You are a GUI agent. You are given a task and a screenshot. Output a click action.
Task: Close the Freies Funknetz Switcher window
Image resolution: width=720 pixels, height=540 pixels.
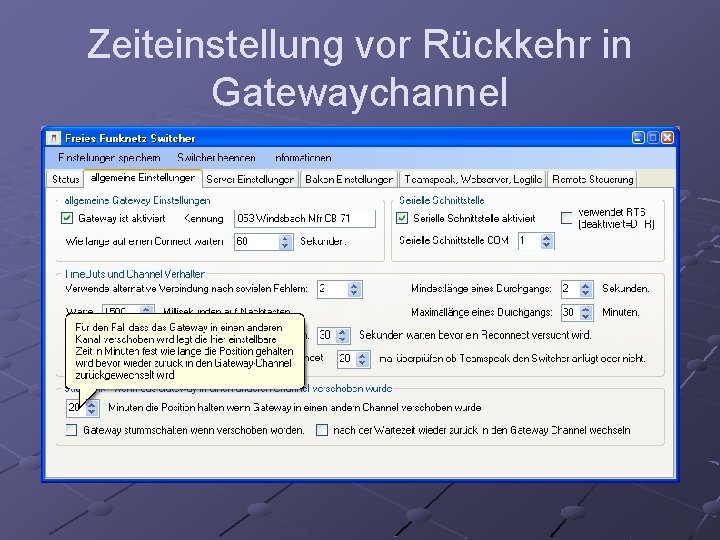(668, 138)
